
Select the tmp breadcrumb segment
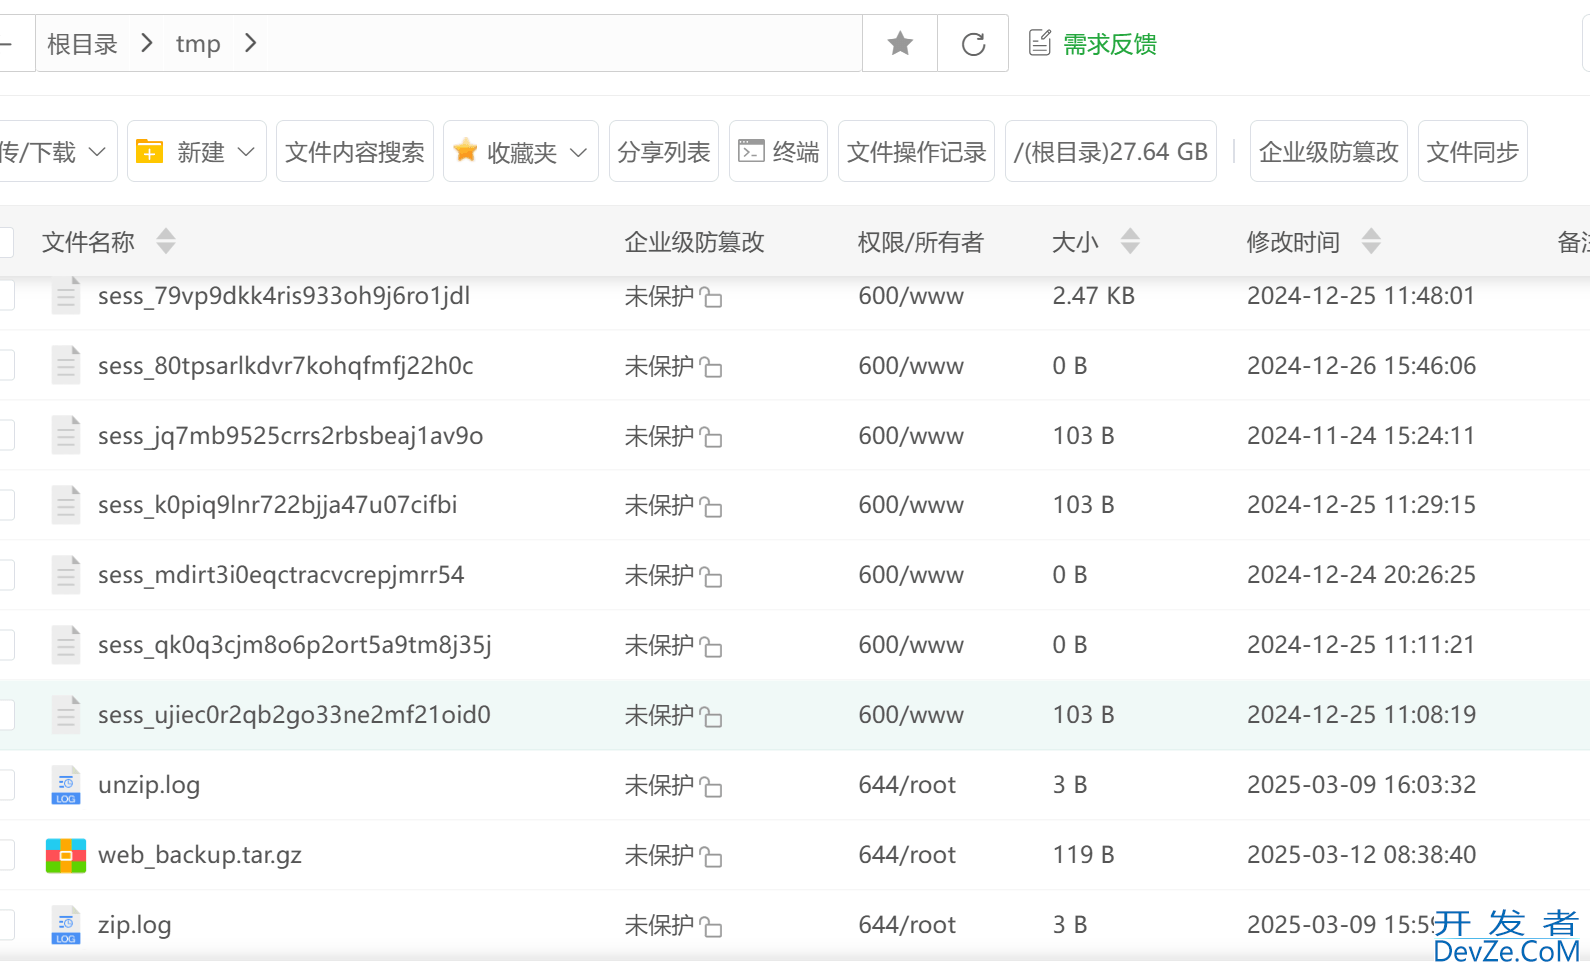(x=198, y=44)
